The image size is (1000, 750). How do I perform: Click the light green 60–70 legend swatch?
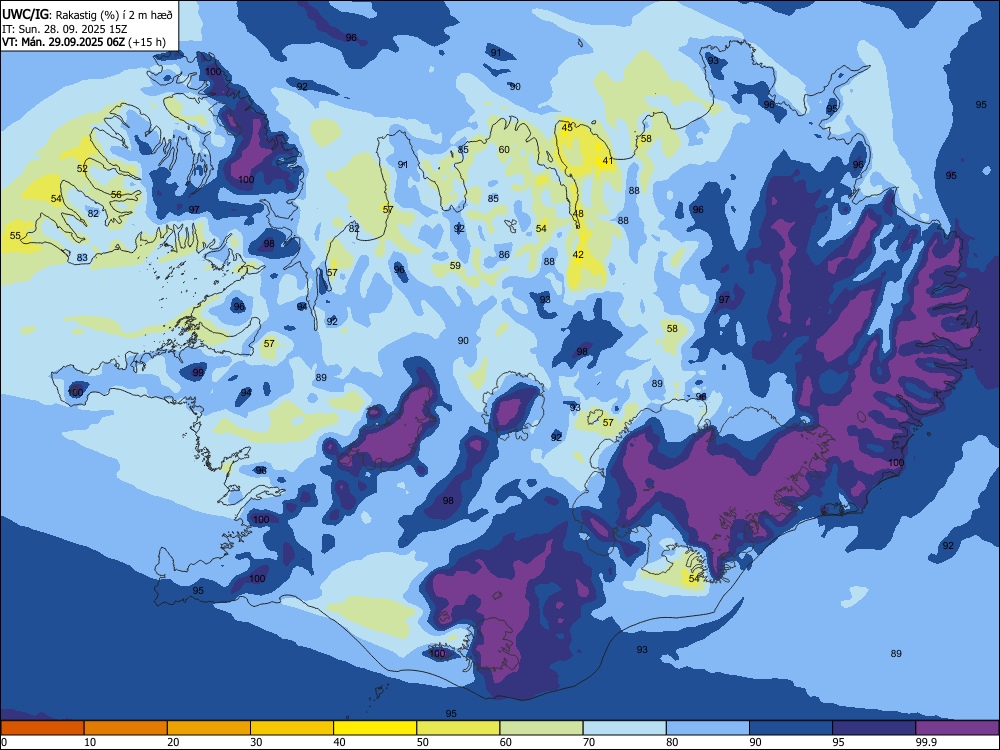[541, 728]
